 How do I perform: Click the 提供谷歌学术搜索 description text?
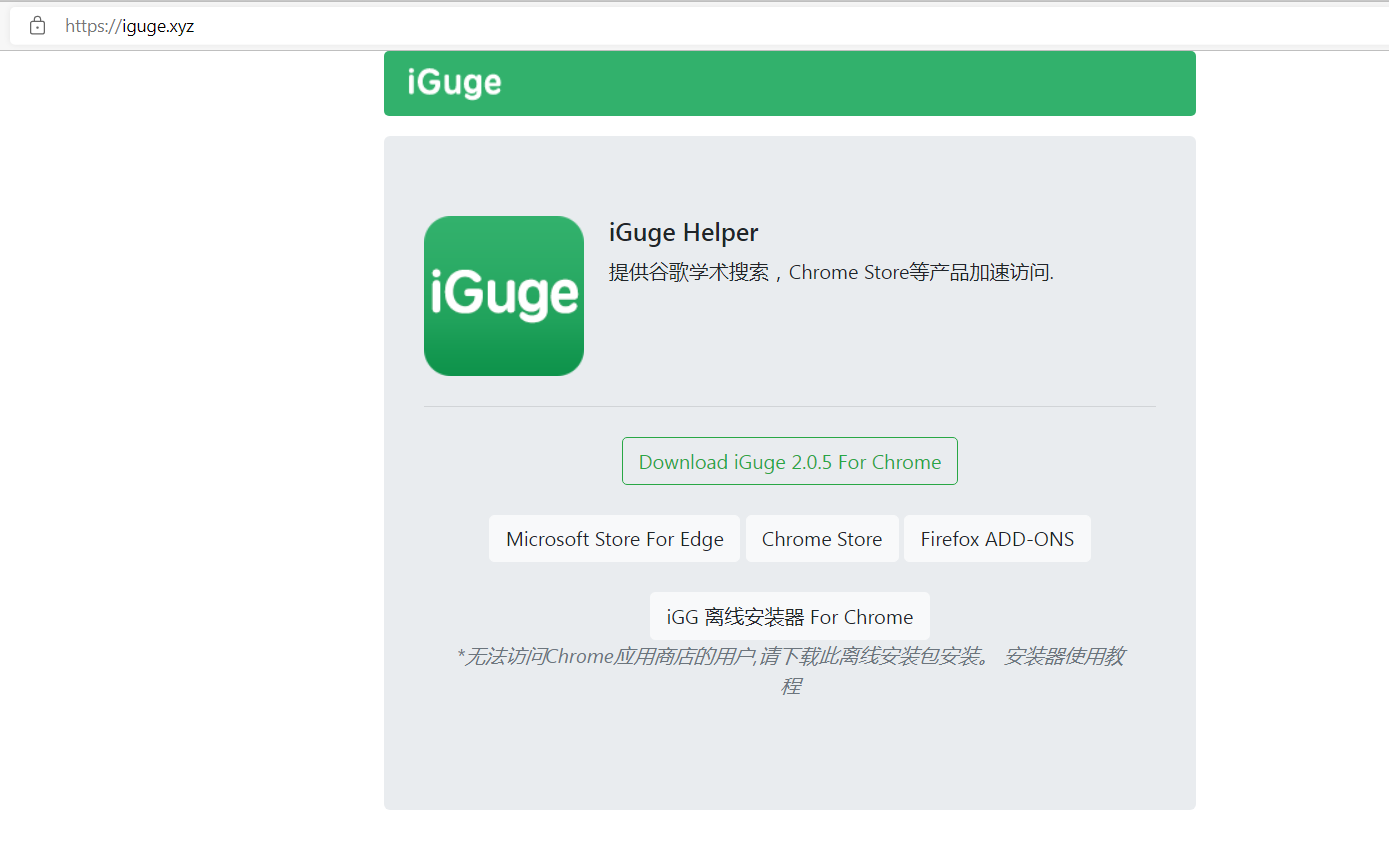point(831,272)
